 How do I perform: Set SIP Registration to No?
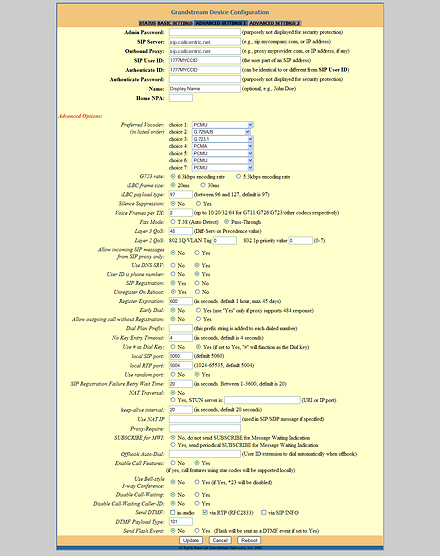[x=197, y=283]
